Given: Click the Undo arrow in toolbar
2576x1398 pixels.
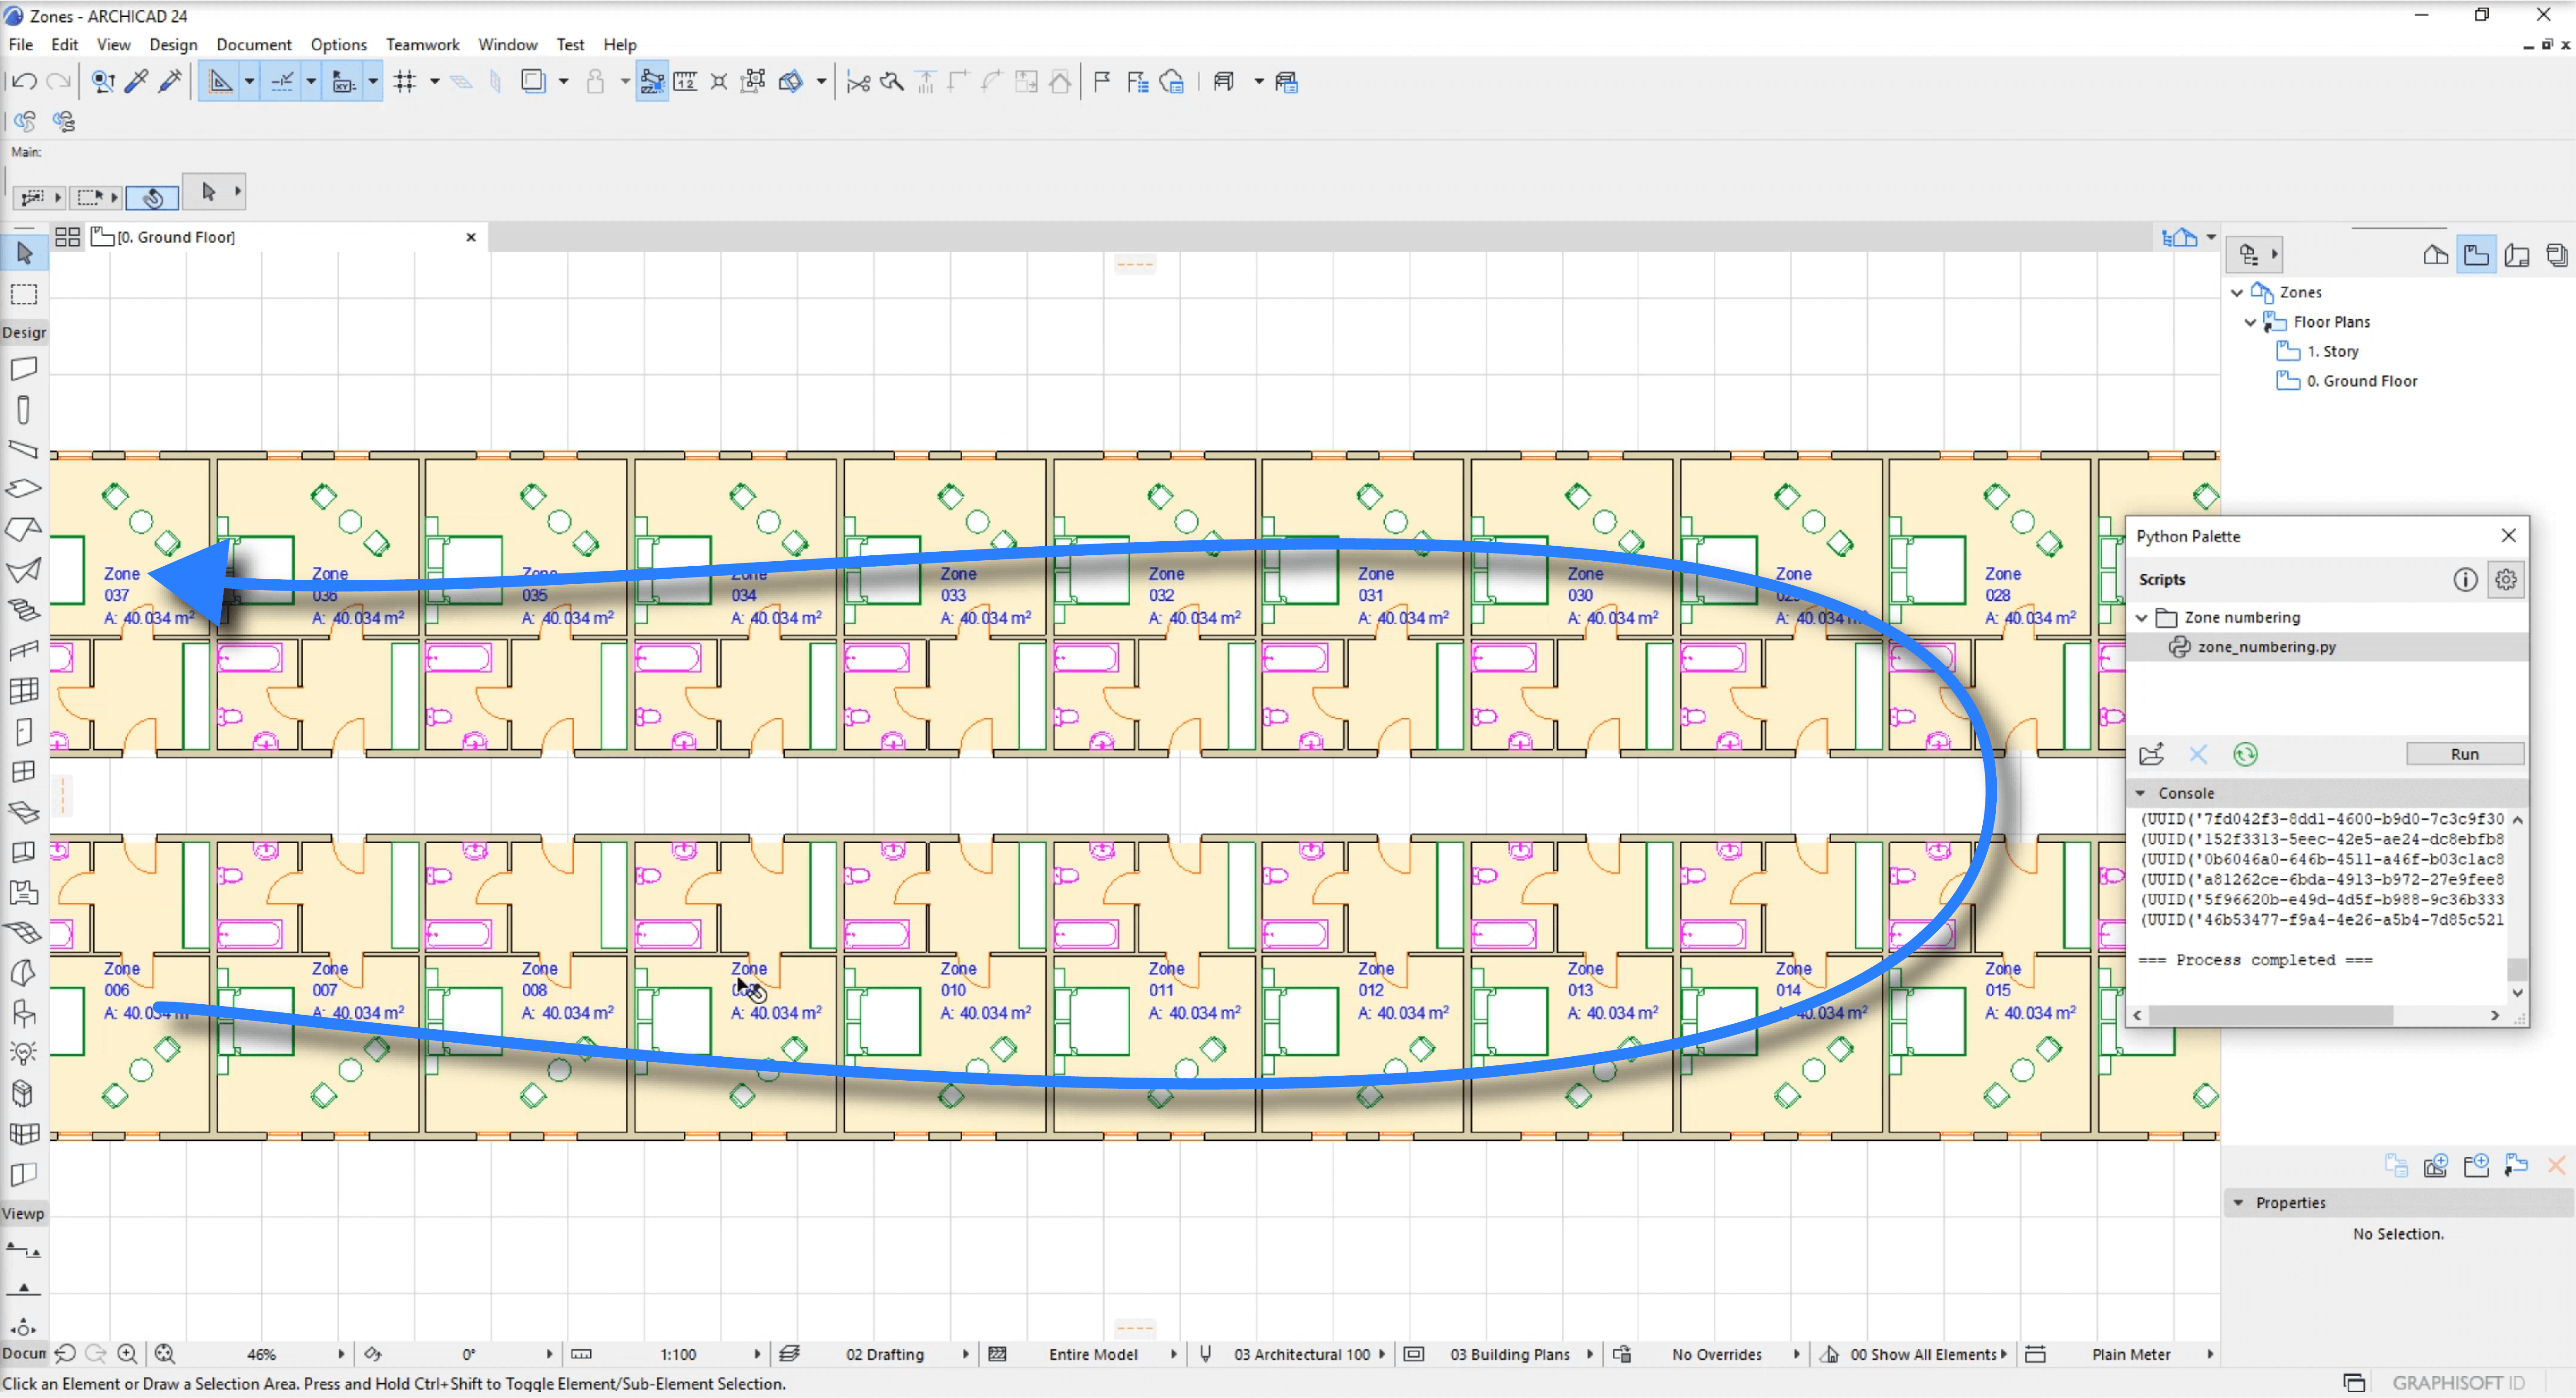Looking at the screenshot, I should 25,82.
